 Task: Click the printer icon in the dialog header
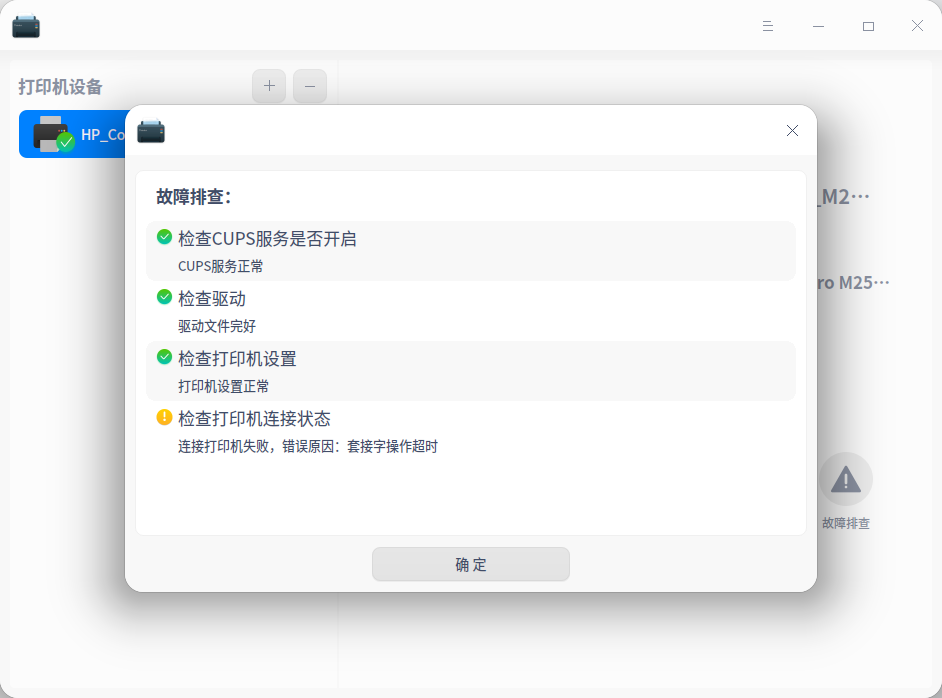[x=151, y=130]
